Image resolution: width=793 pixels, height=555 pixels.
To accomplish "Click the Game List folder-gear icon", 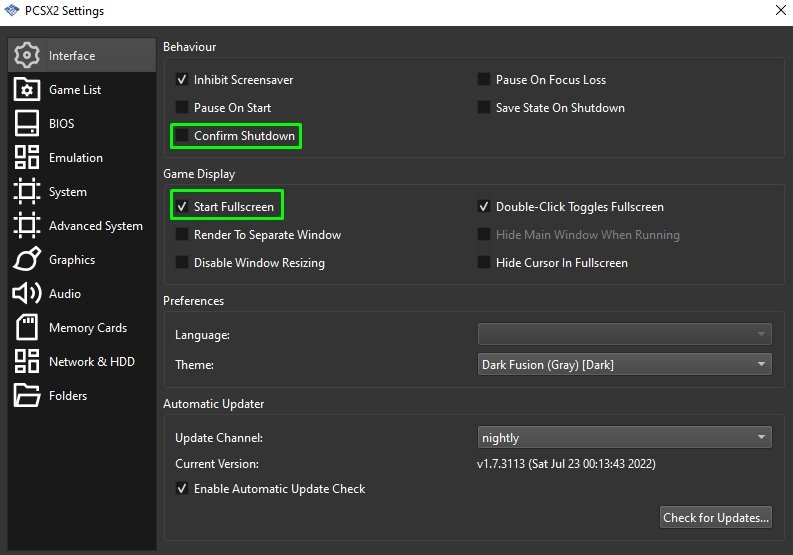I will coord(27,90).
